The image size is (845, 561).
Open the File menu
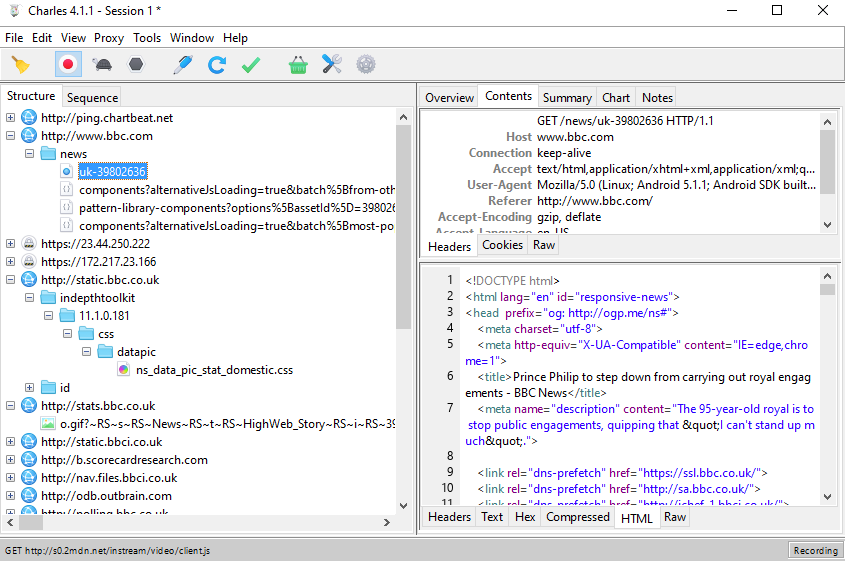coord(14,38)
